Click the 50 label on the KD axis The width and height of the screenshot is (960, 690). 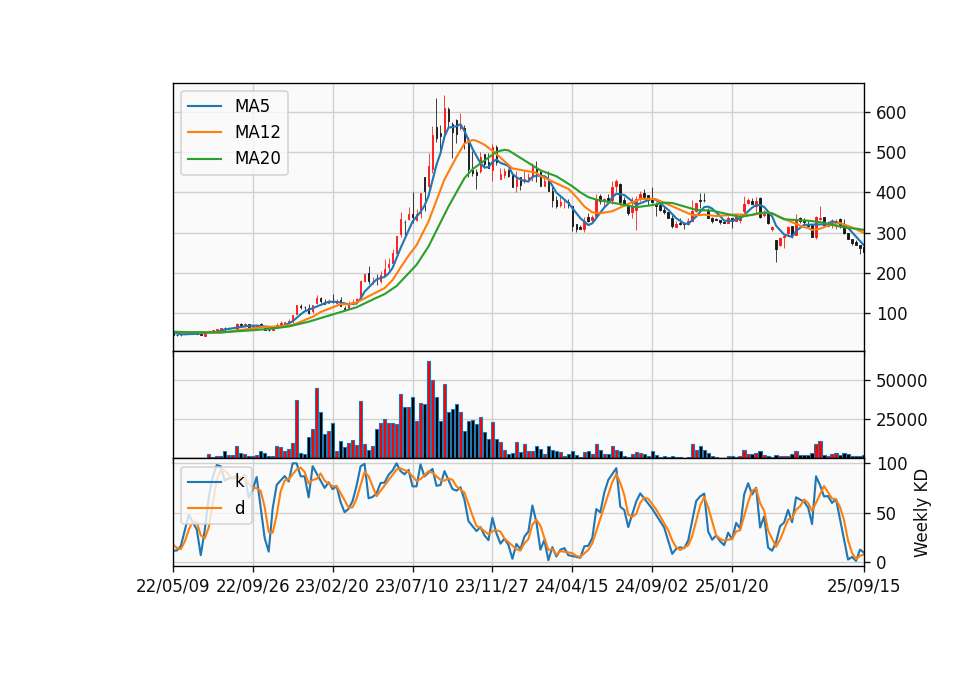point(887,514)
